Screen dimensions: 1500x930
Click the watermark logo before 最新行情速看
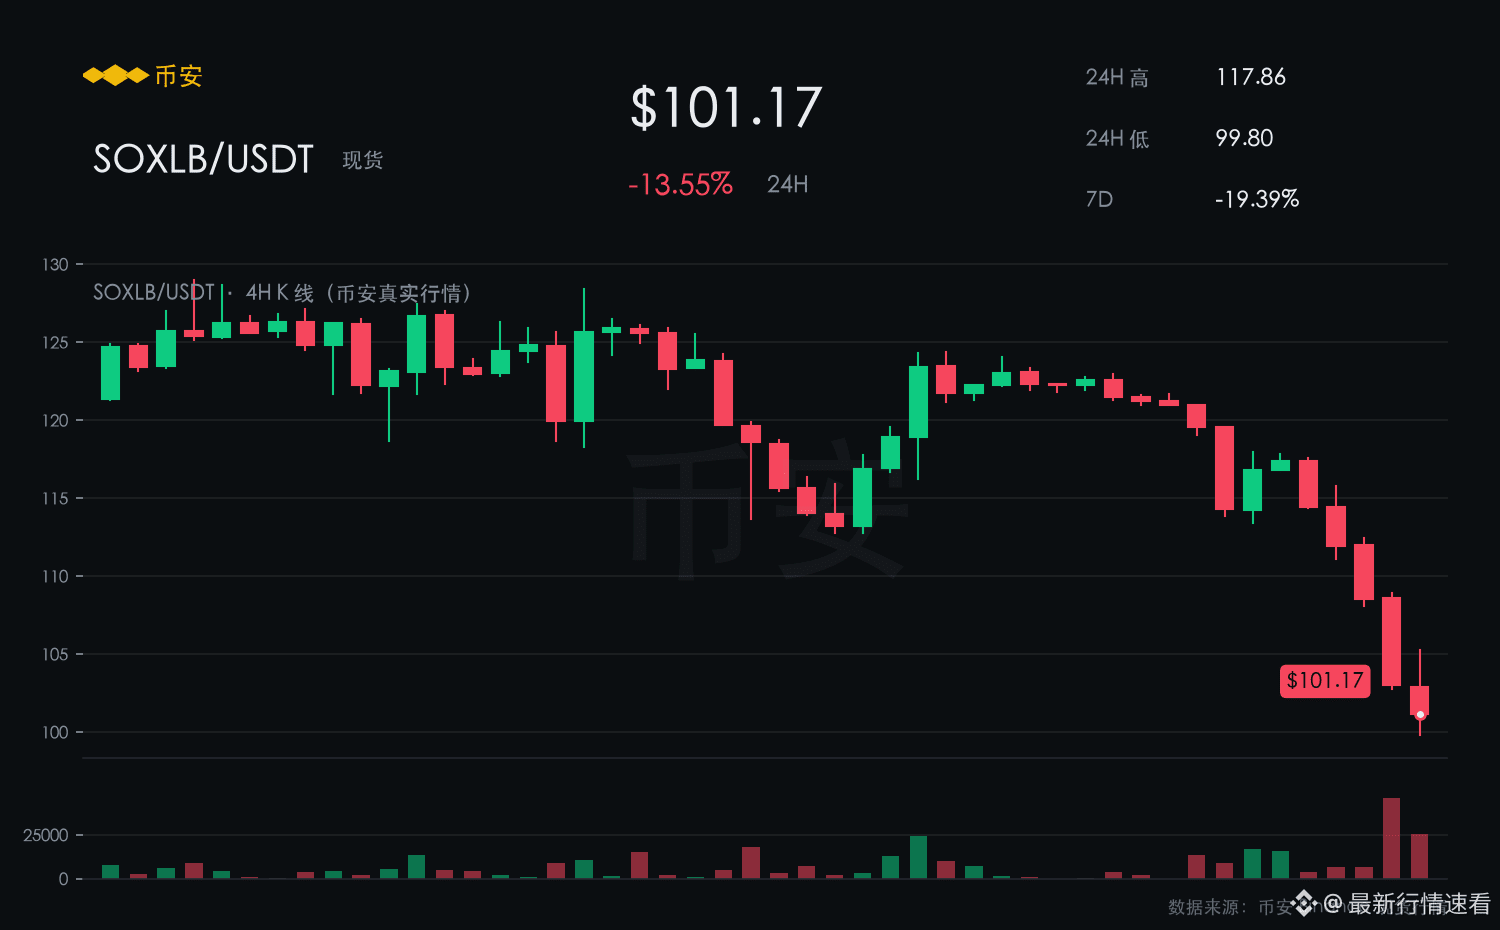click(1304, 903)
